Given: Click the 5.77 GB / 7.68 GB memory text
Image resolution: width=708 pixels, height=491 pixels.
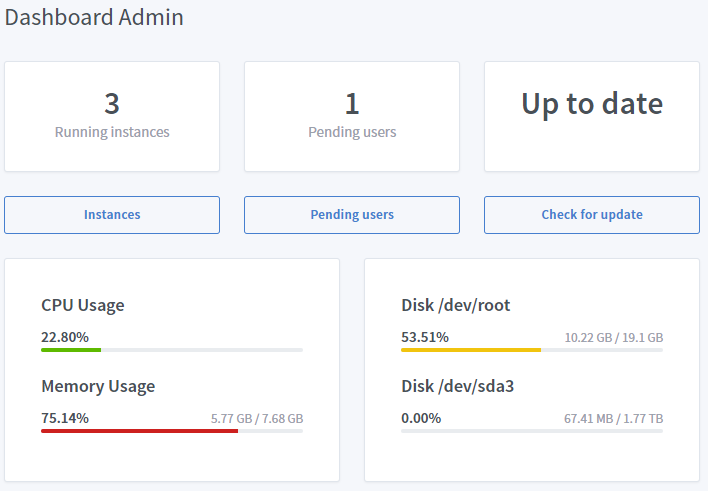Looking at the screenshot, I should click(x=257, y=419).
